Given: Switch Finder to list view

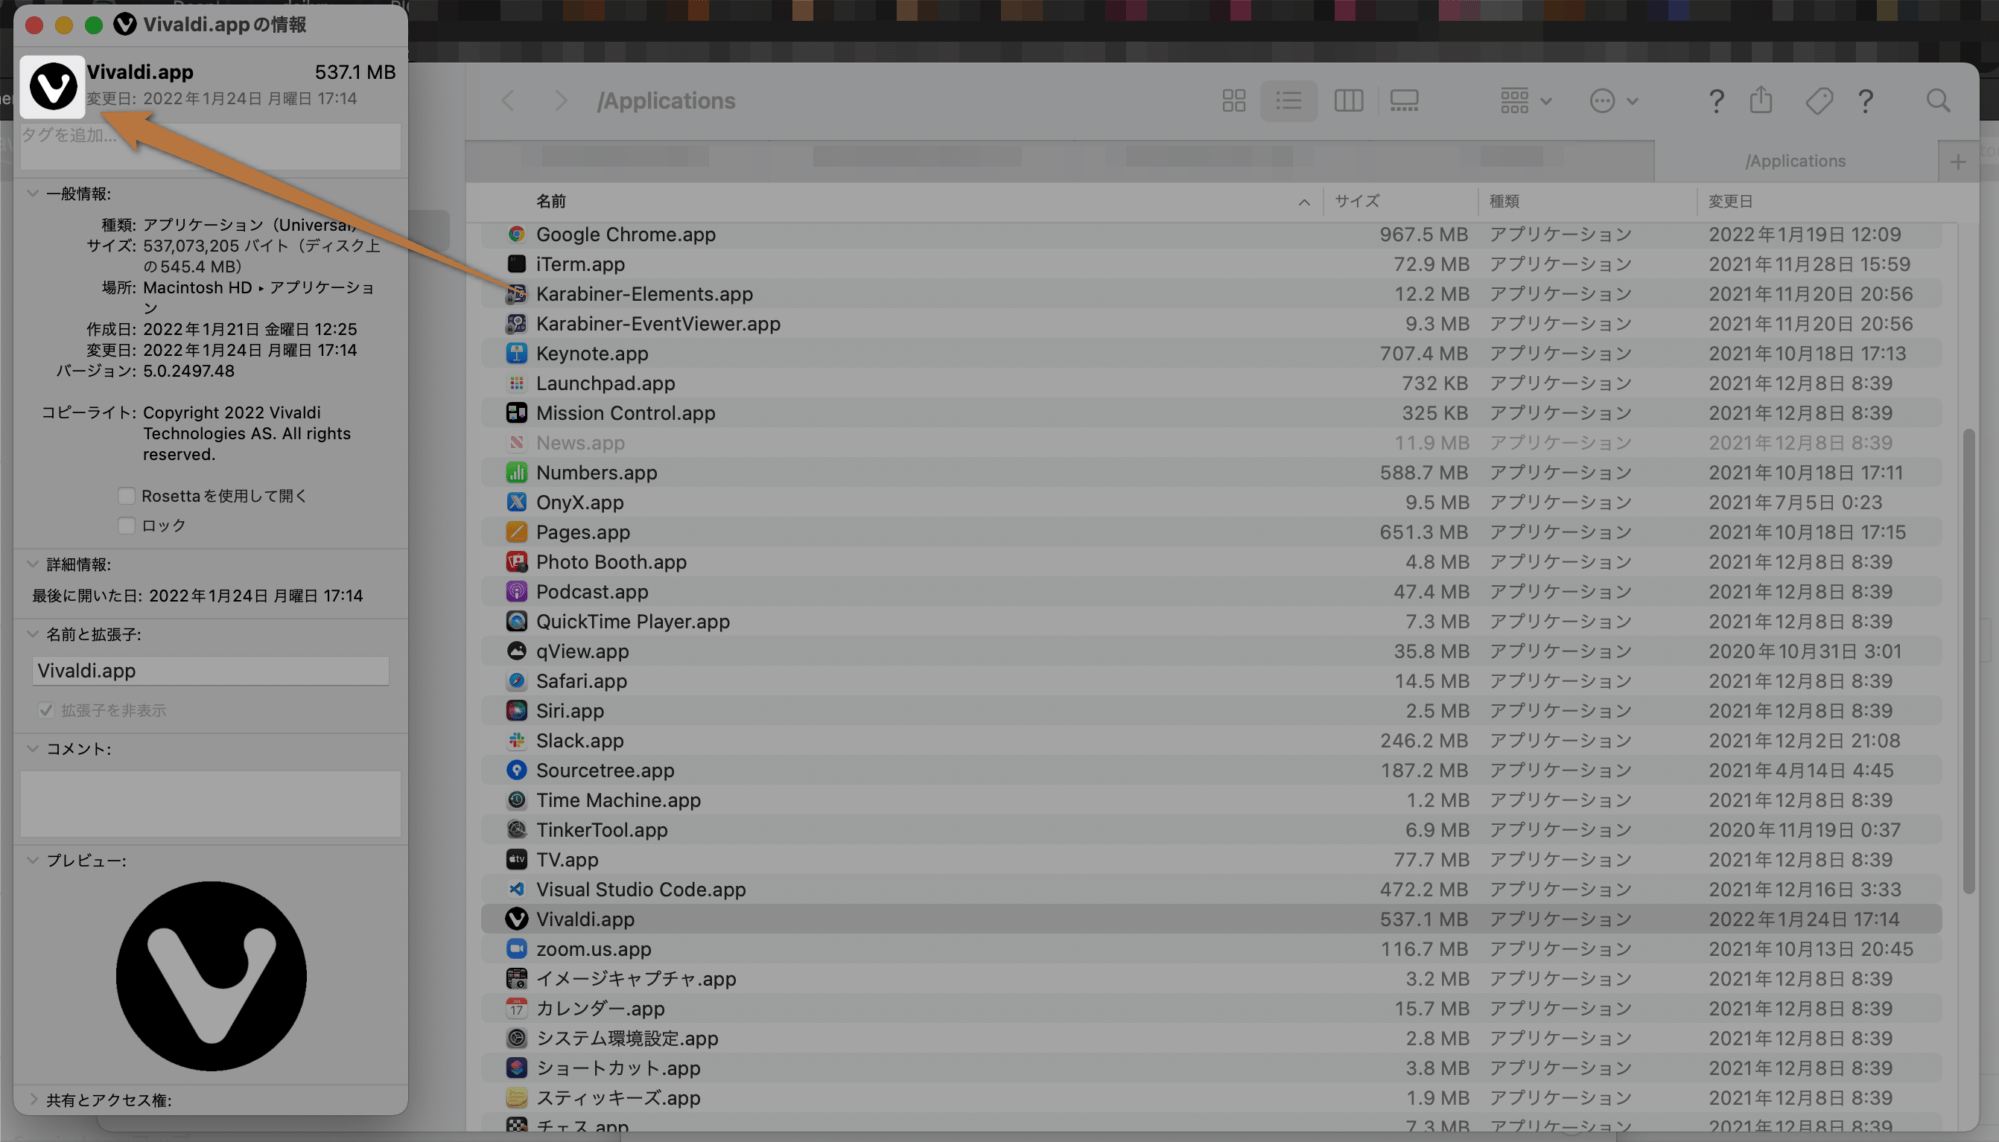Looking at the screenshot, I should pyautogui.click(x=1289, y=101).
